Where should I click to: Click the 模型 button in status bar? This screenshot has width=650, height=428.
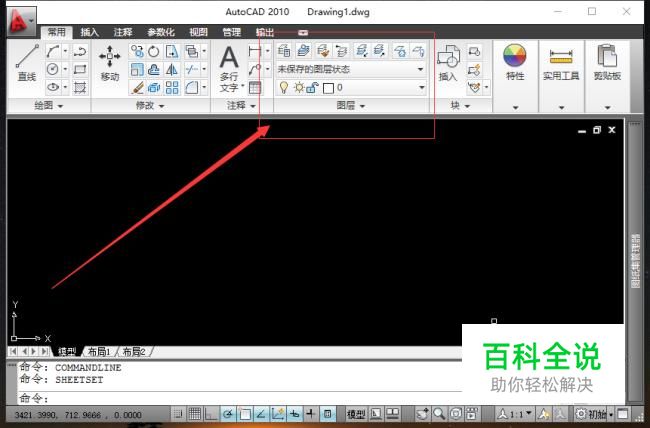tap(356, 414)
